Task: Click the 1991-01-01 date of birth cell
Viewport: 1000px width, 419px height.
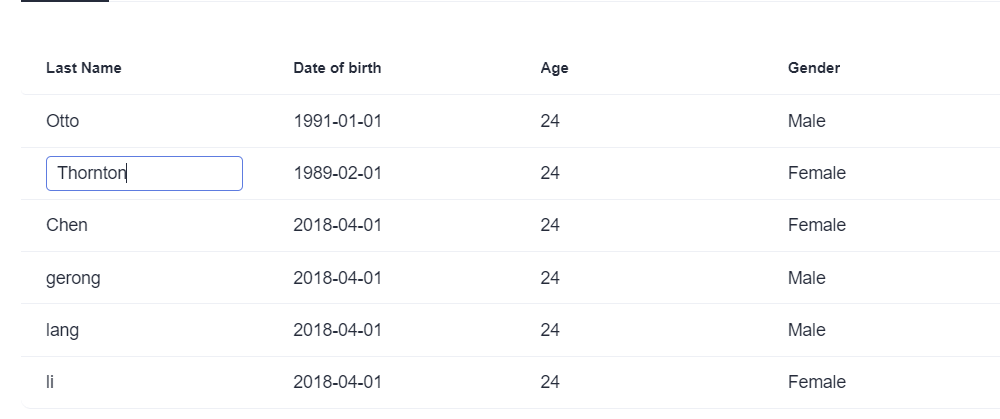Action: coord(338,121)
